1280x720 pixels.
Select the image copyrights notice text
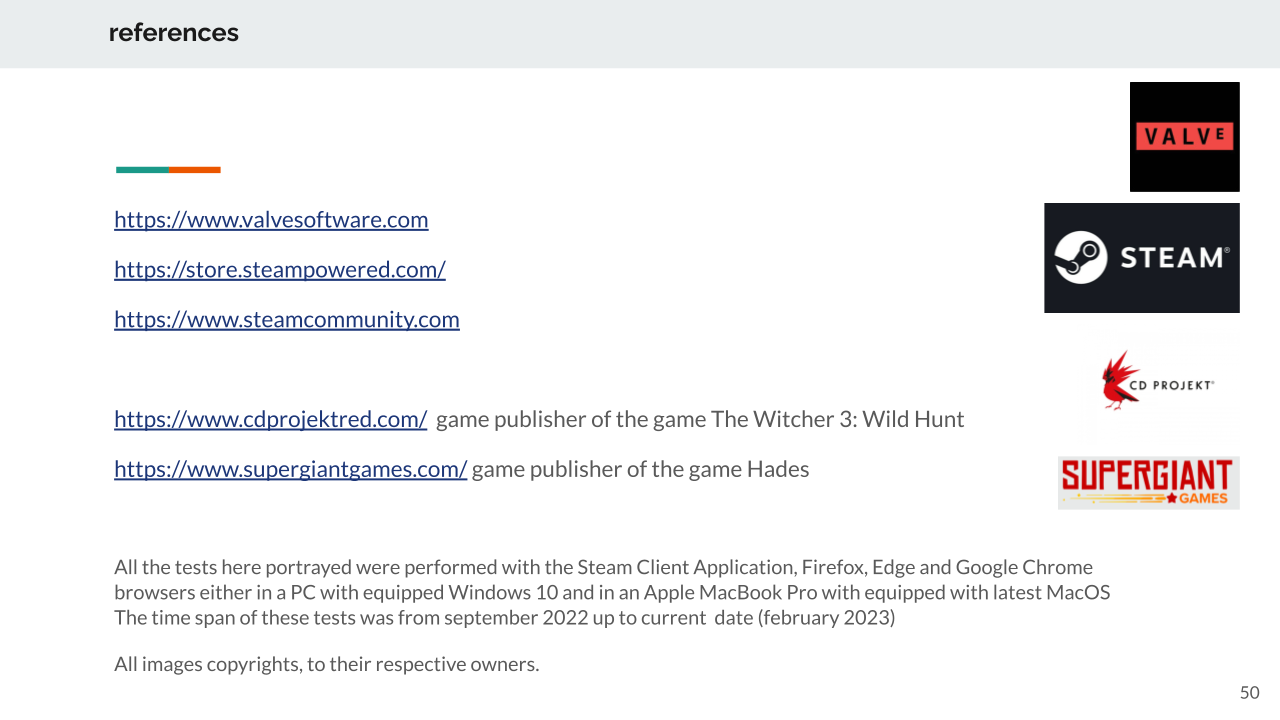[x=326, y=664]
